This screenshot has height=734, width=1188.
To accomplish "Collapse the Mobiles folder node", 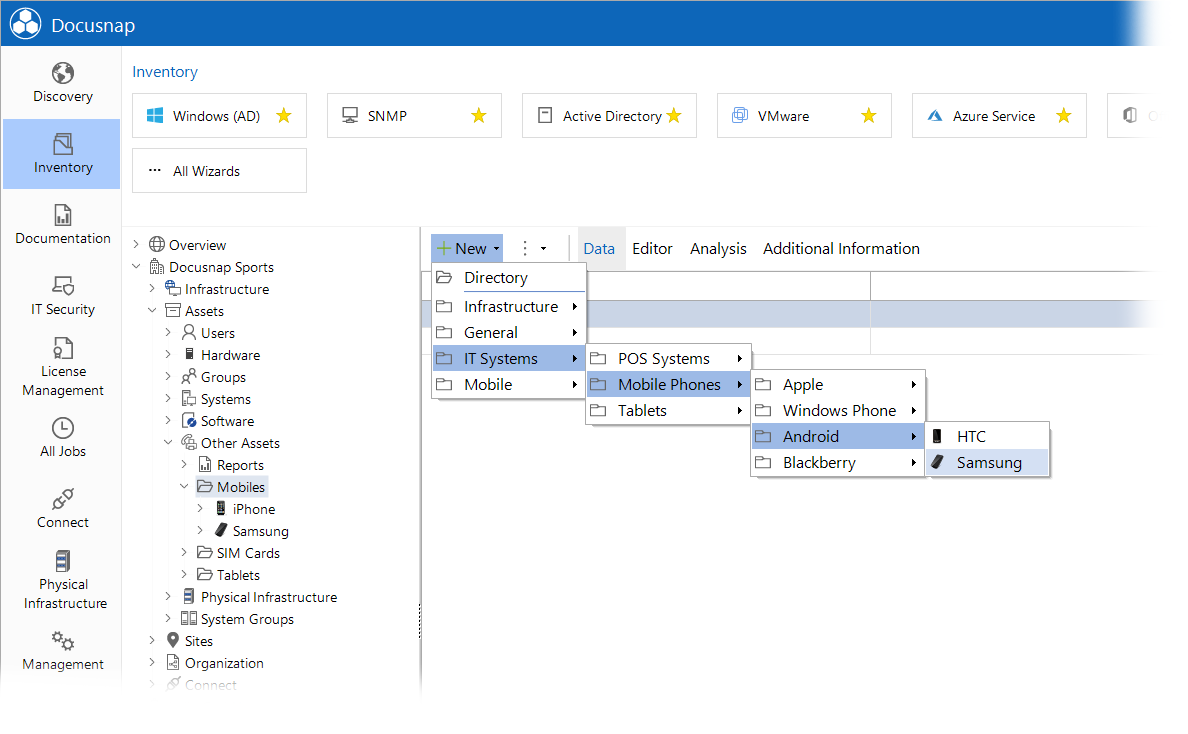I will coord(183,486).
